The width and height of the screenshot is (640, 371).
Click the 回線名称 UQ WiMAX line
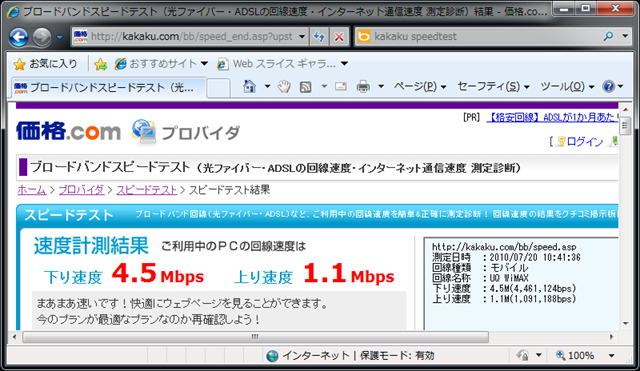pyautogui.click(x=480, y=278)
